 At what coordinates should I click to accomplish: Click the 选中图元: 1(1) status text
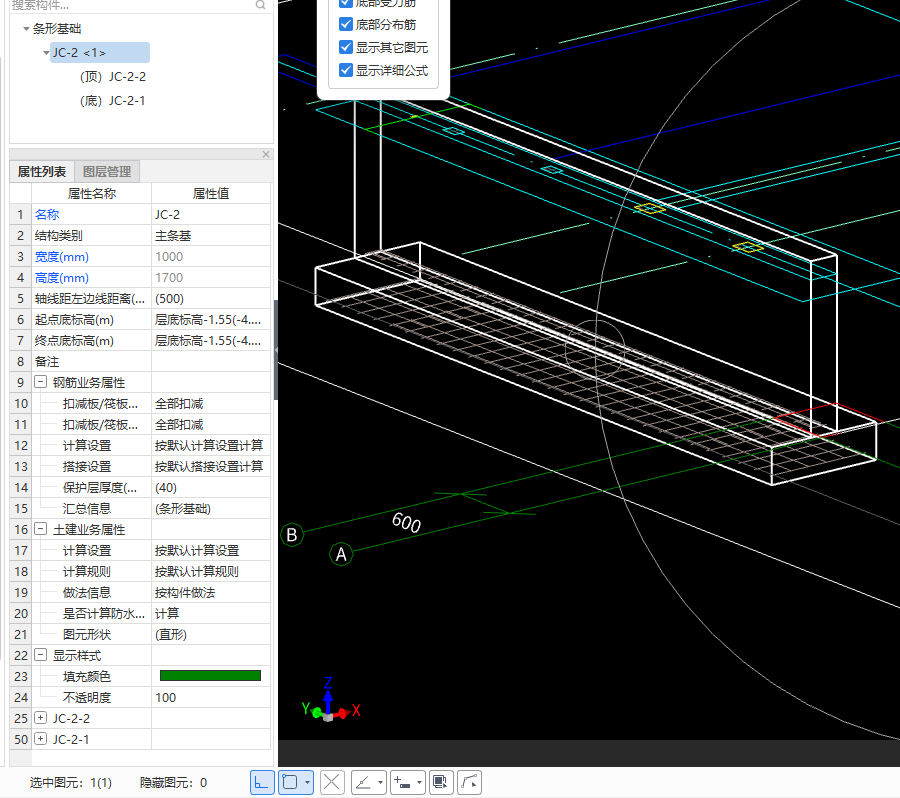[x=71, y=782]
